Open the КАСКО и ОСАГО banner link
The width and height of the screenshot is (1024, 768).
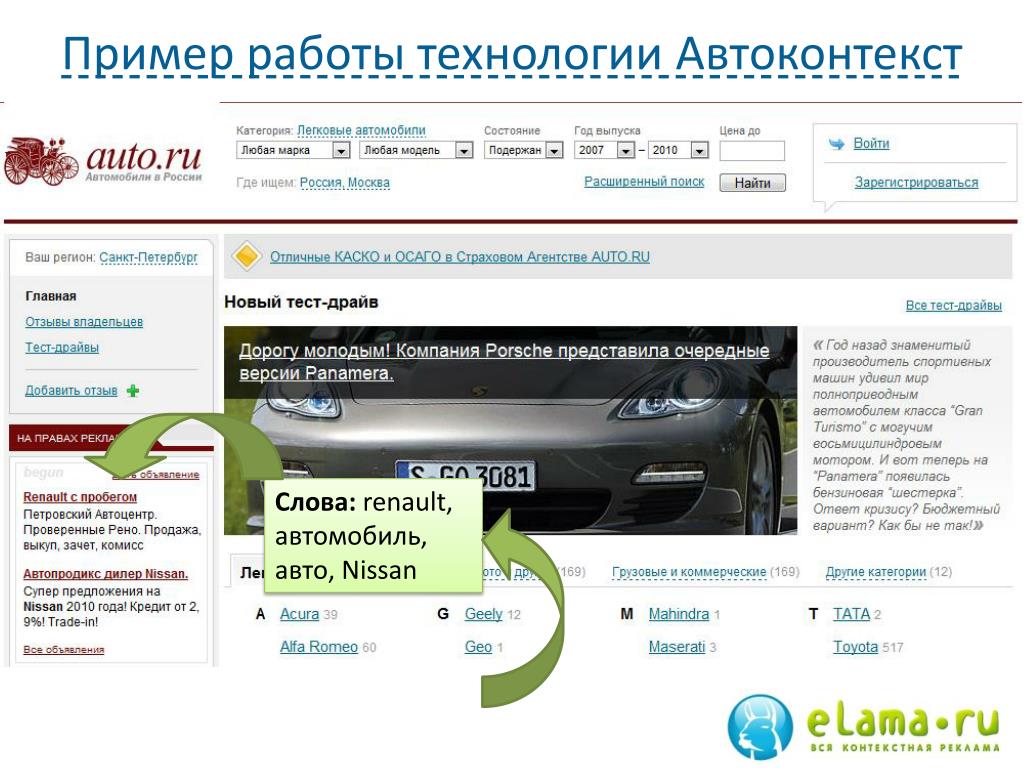pyautogui.click(x=460, y=257)
